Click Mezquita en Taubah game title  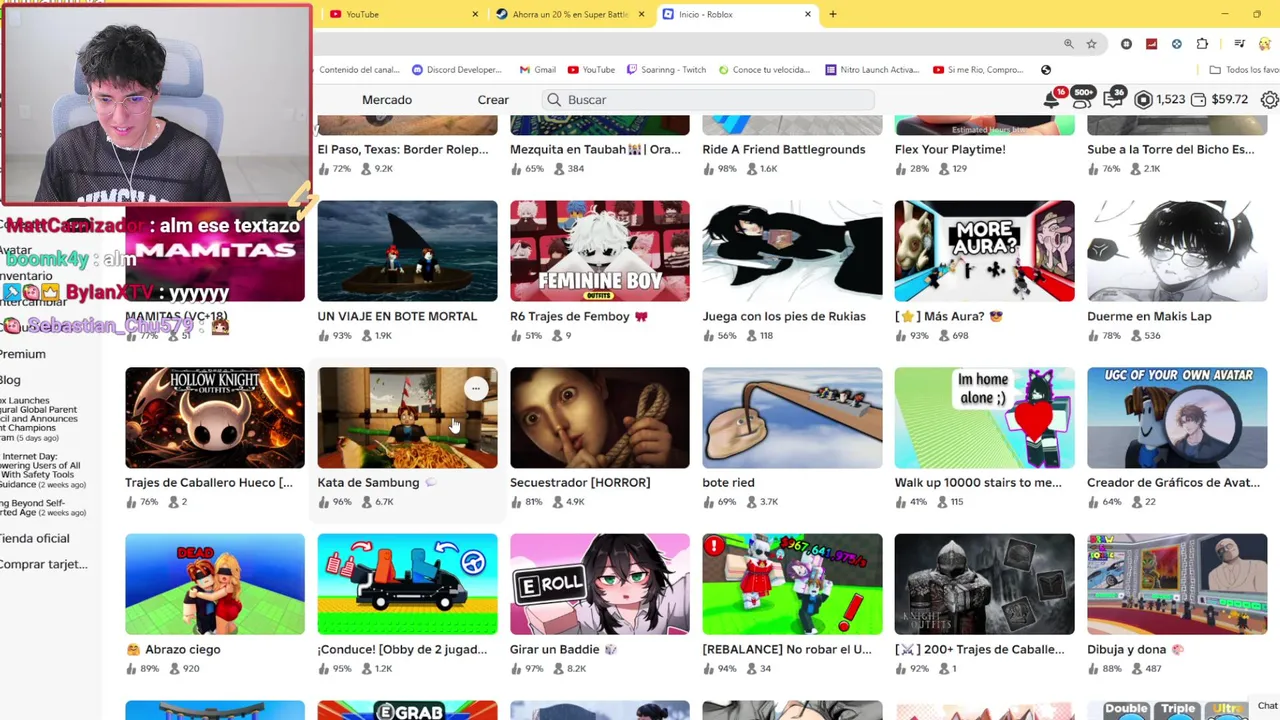[595, 149]
